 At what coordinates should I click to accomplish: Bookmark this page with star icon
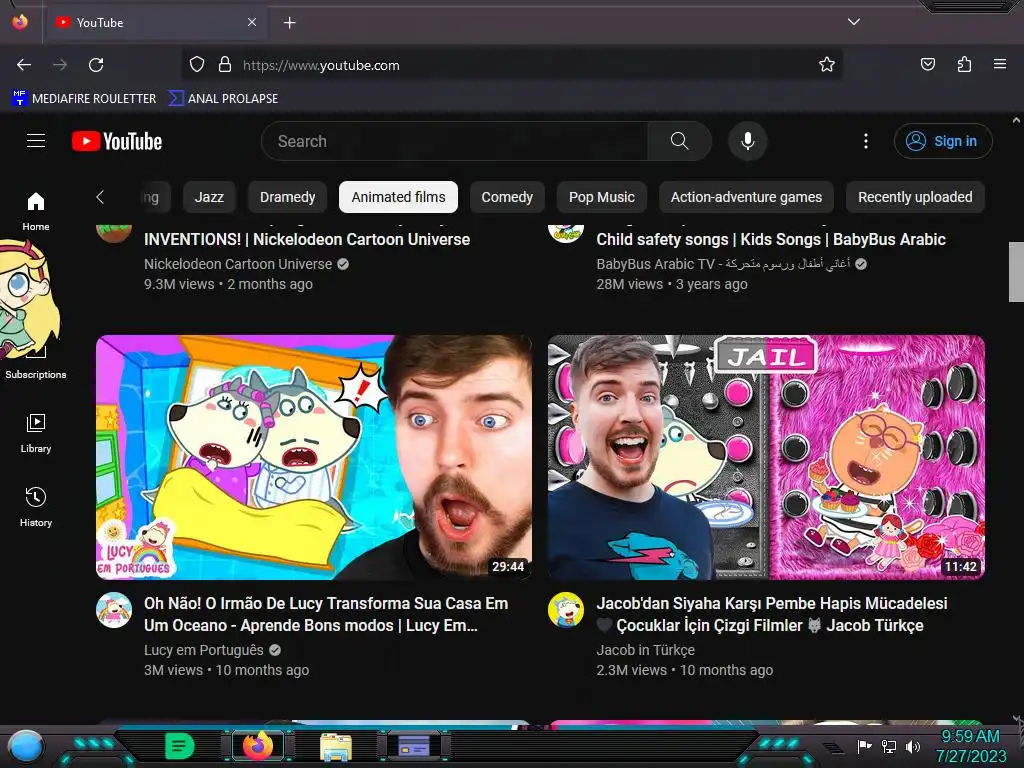pos(827,65)
